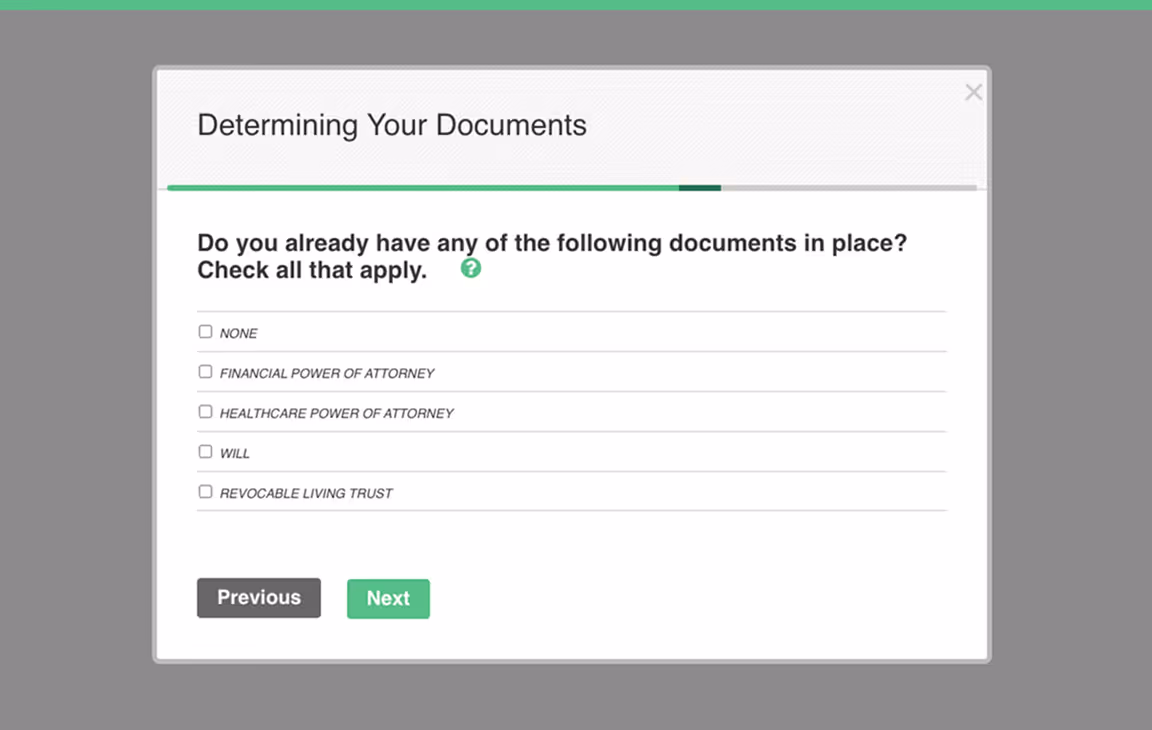Click the 'NONE' label text
The width and height of the screenshot is (1152, 730).
pos(239,333)
